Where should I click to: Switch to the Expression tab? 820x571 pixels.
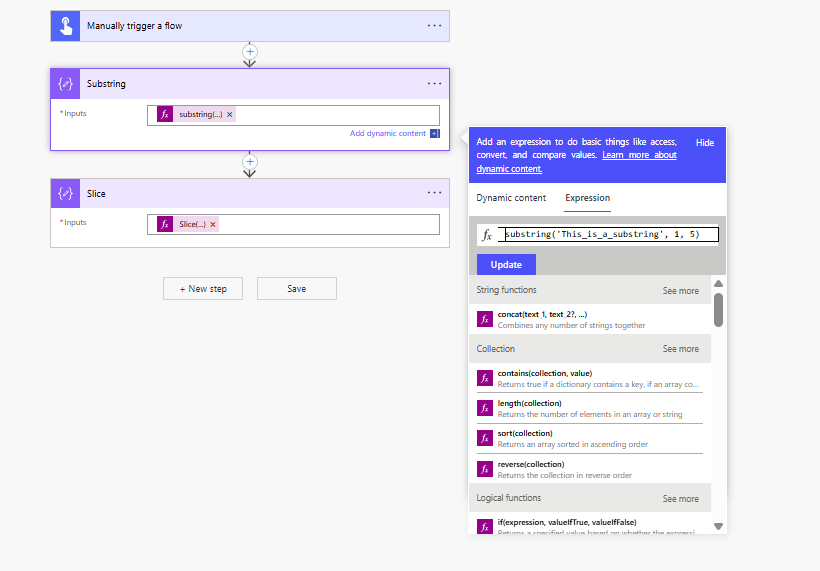(587, 198)
